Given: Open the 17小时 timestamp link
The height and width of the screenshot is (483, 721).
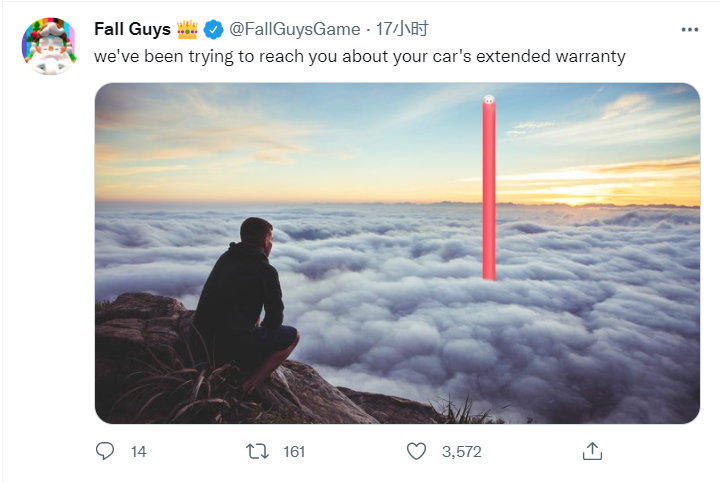Looking at the screenshot, I should click(402, 29).
